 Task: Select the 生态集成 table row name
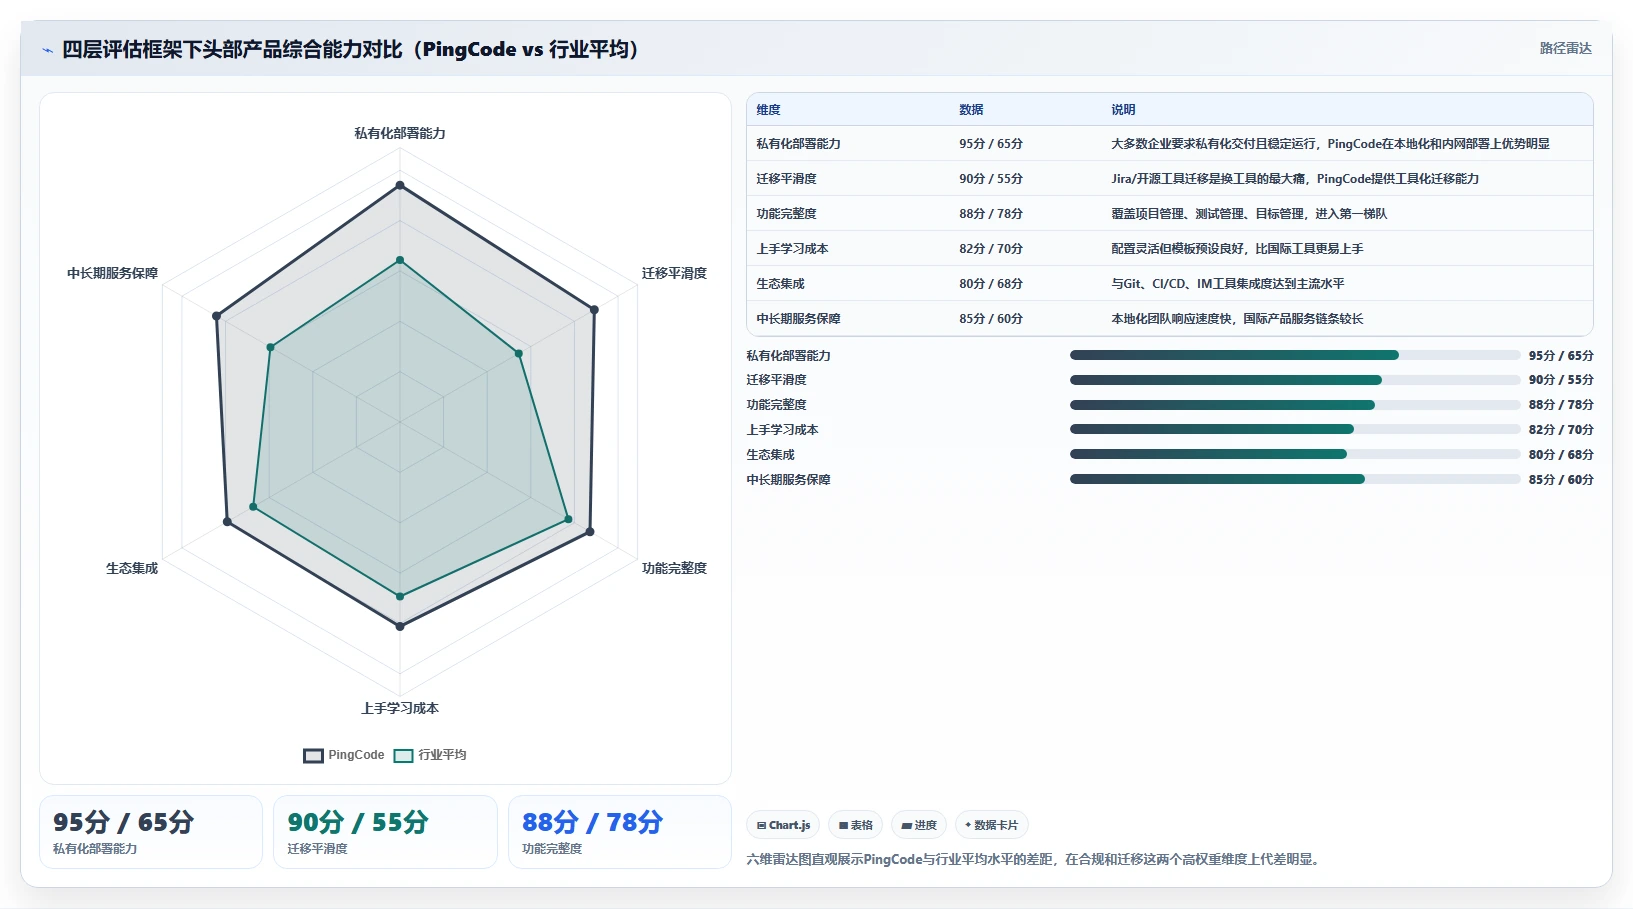point(780,284)
